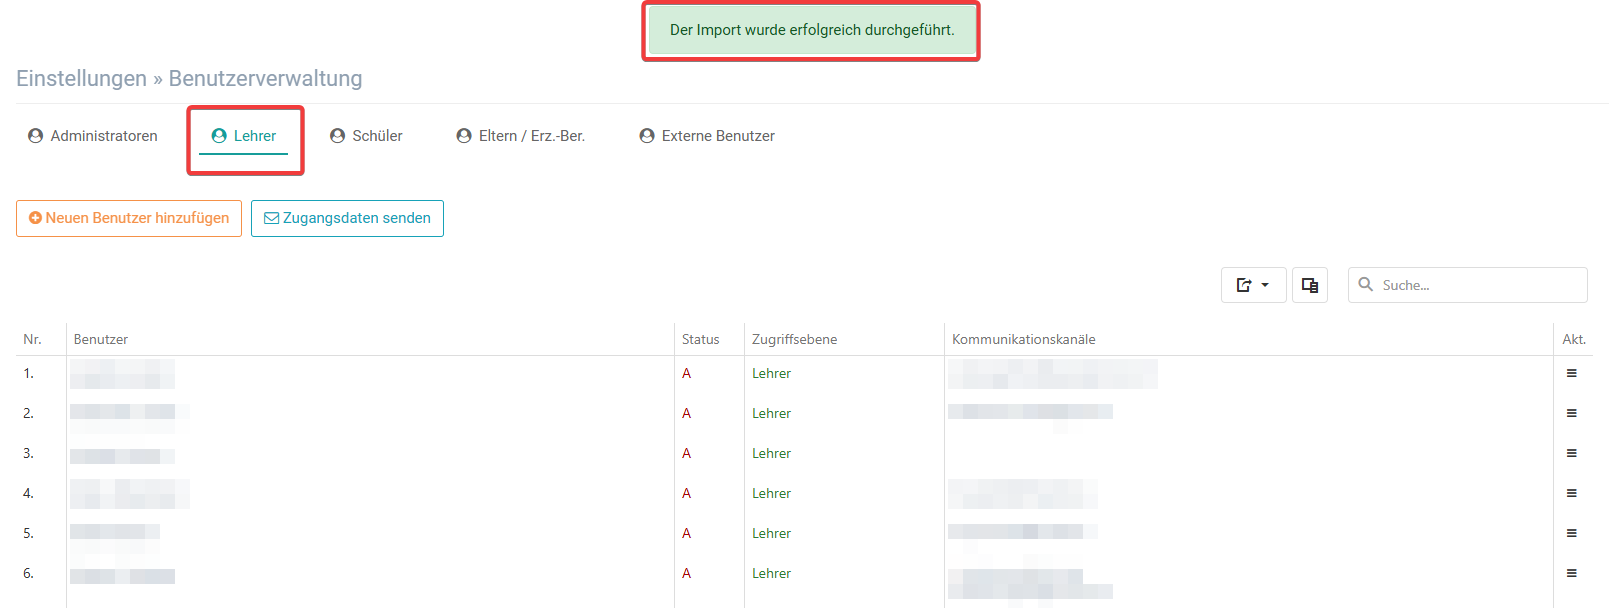Image resolution: width=1609 pixels, height=608 pixels.
Task: Sort by Zugriffsebene column header
Action: (x=795, y=340)
